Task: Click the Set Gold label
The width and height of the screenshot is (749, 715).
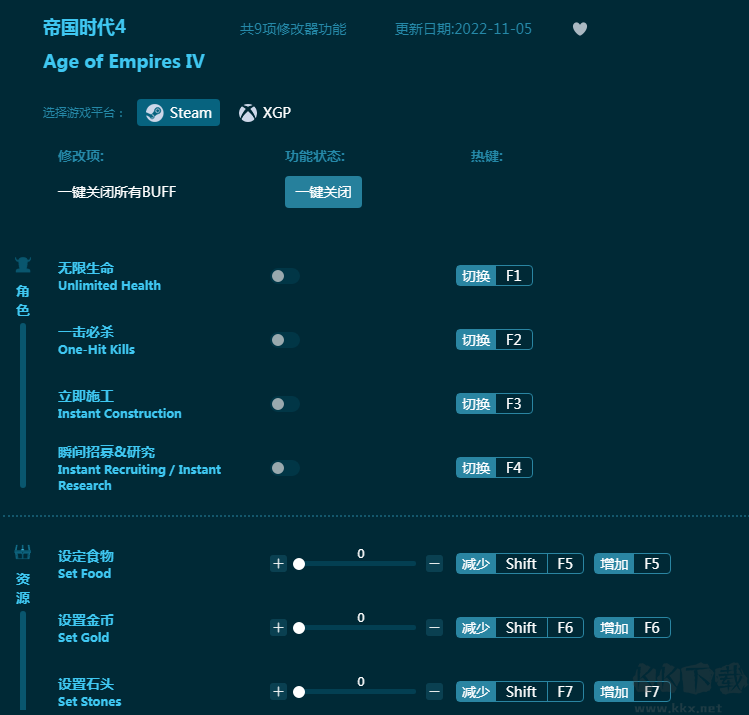Action: point(84,638)
